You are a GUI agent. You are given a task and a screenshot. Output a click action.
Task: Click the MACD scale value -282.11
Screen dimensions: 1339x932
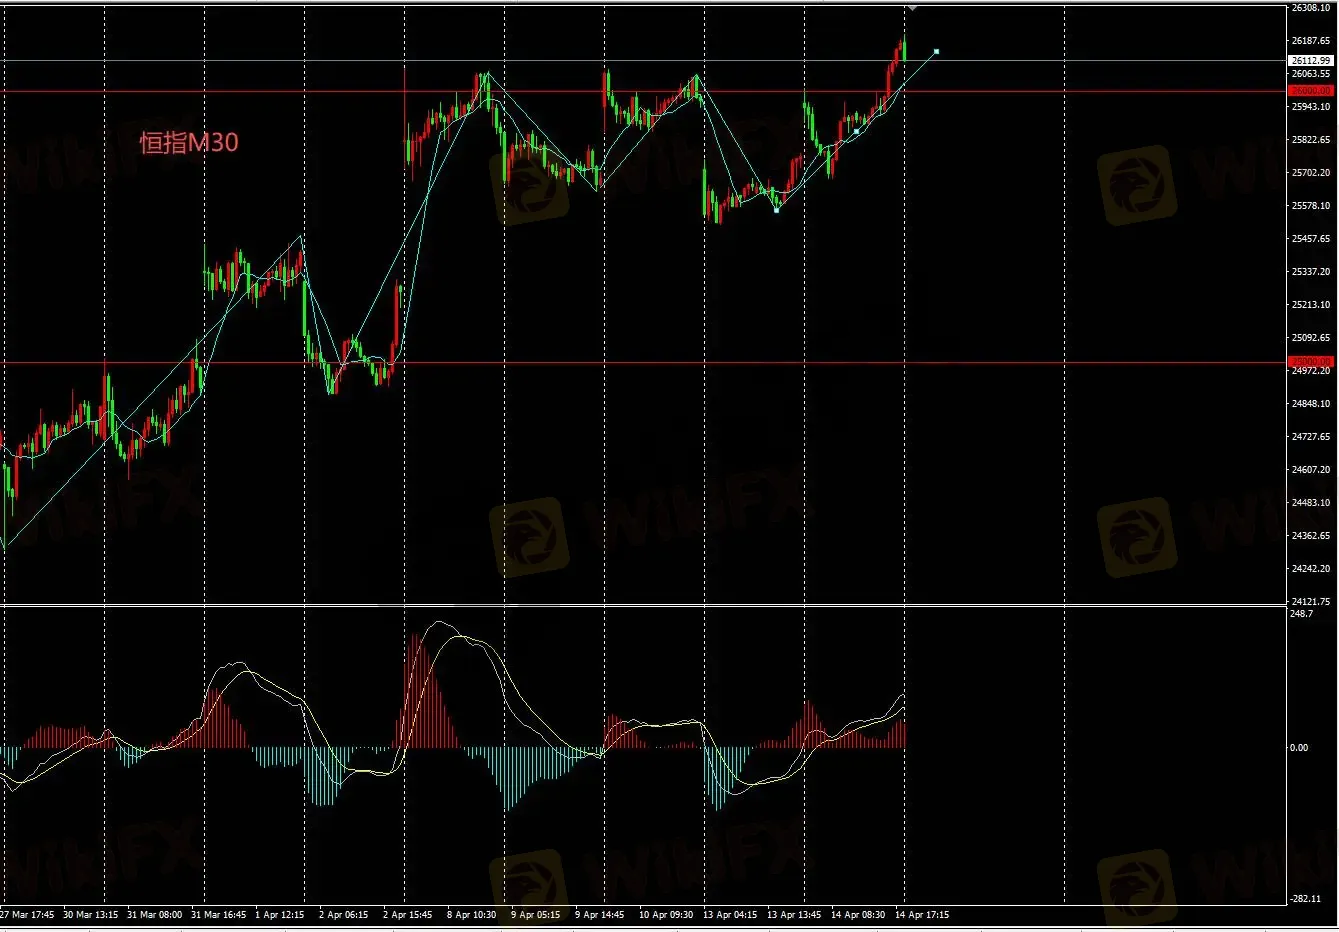(1306, 899)
